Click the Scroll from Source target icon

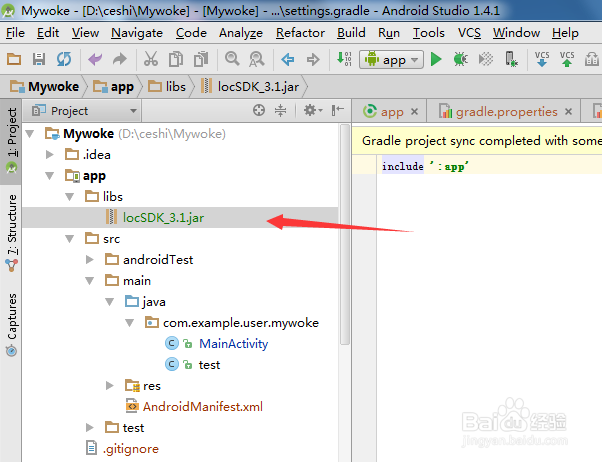pyautogui.click(x=259, y=111)
